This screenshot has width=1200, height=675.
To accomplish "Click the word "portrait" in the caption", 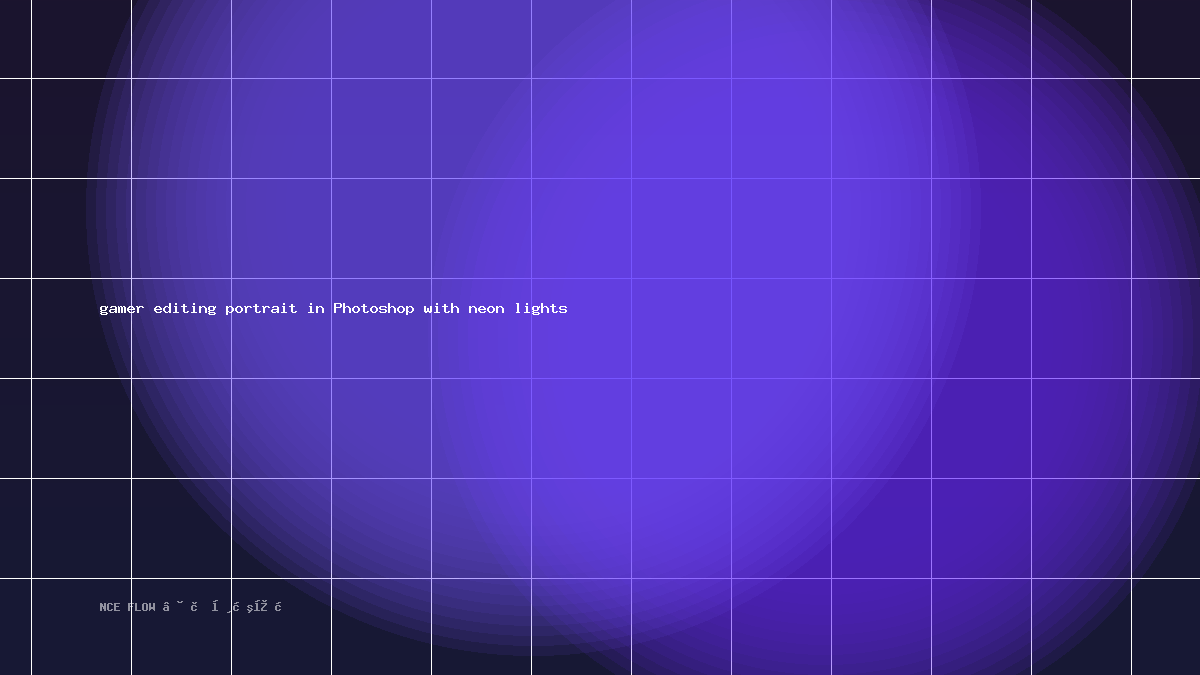I will (x=261, y=308).
